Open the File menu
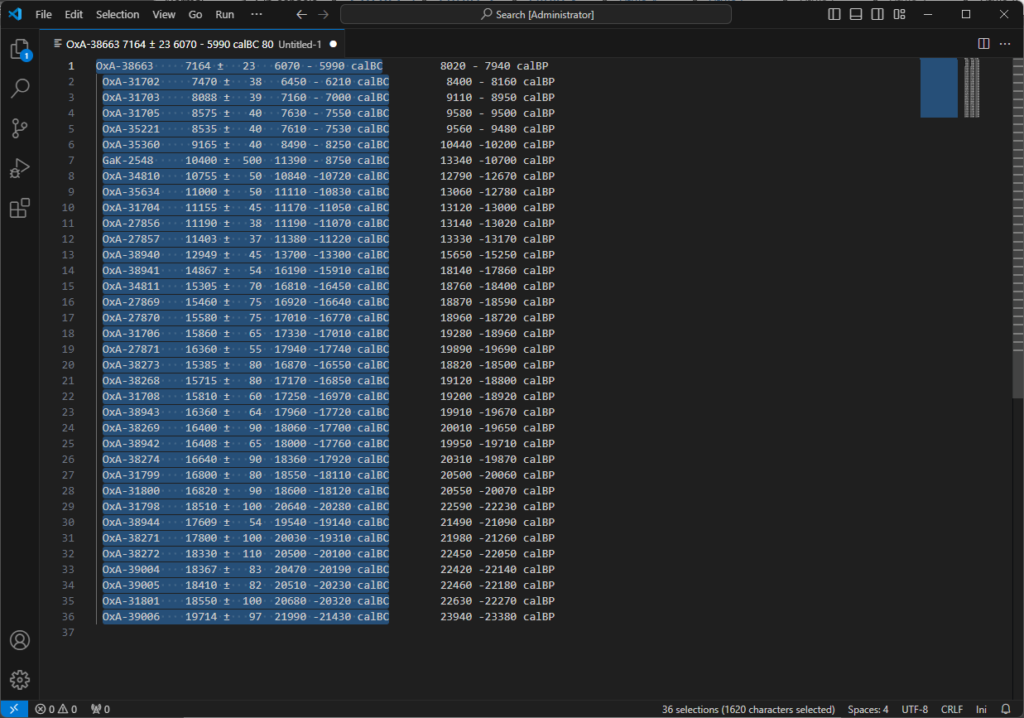This screenshot has height=718, width=1024. click(x=44, y=15)
